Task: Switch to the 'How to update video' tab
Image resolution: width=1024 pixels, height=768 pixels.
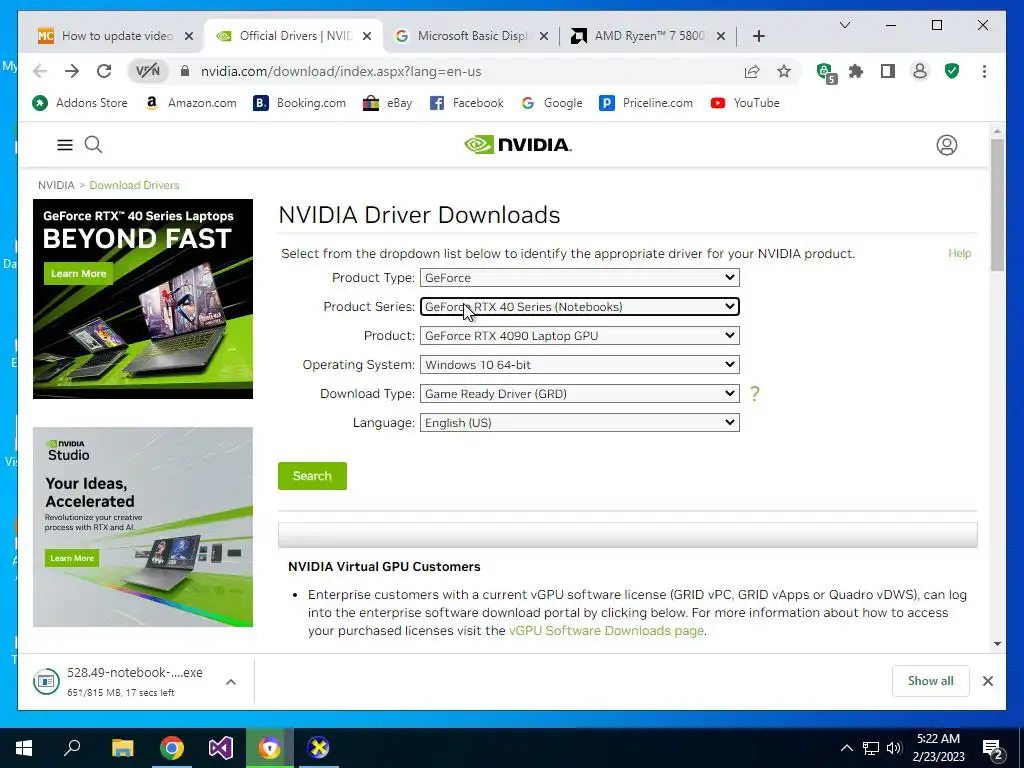Action: pos(118,36)
